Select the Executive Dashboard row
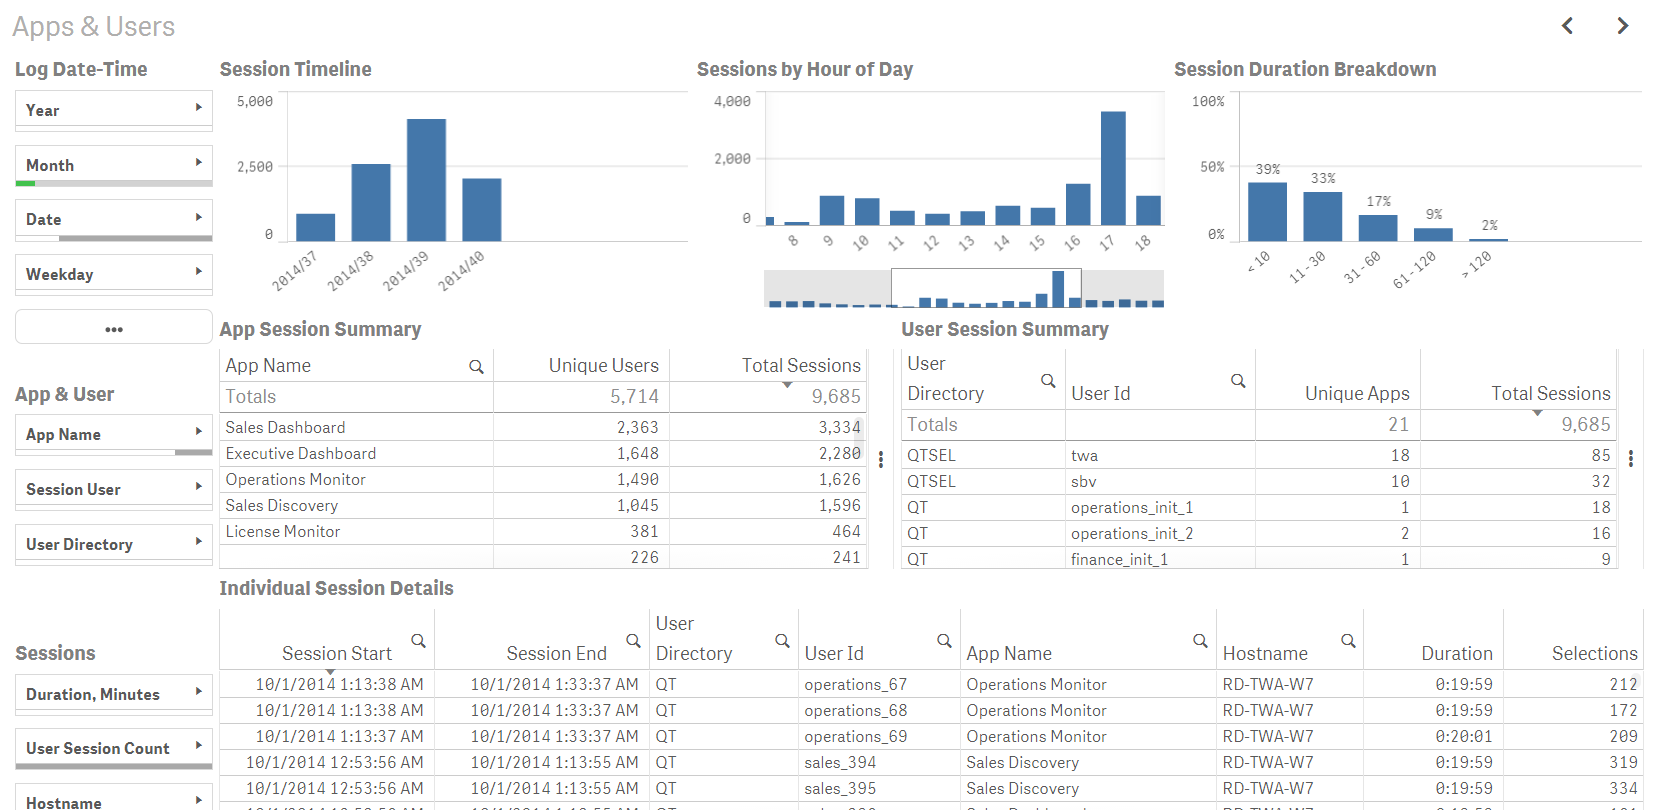Screen dimensions: 1653x810 pyautogui.click(x=543, y=453)
